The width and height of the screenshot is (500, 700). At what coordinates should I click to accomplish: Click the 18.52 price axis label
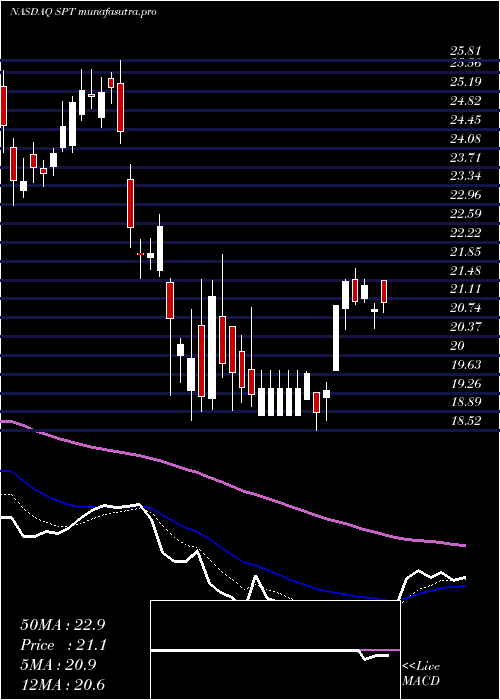click(x=465, y=421)
